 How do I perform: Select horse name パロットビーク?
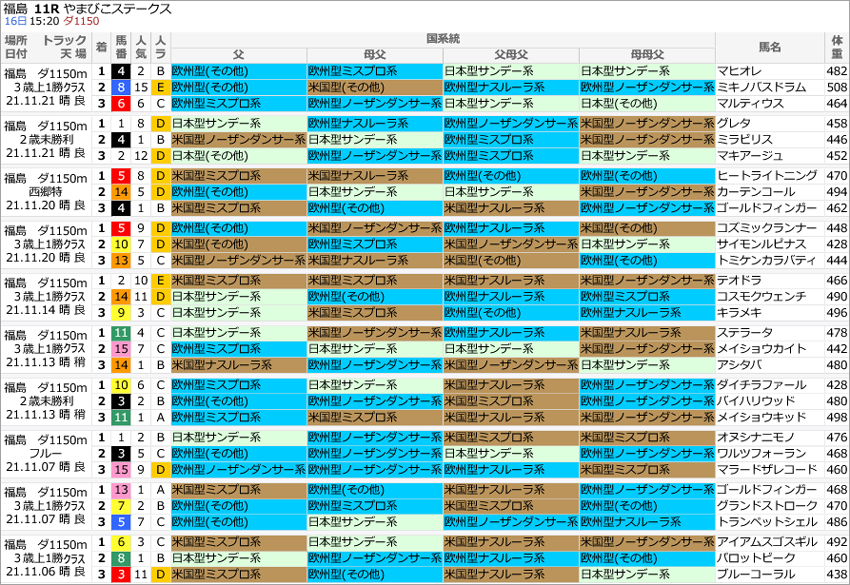[756, 558]
